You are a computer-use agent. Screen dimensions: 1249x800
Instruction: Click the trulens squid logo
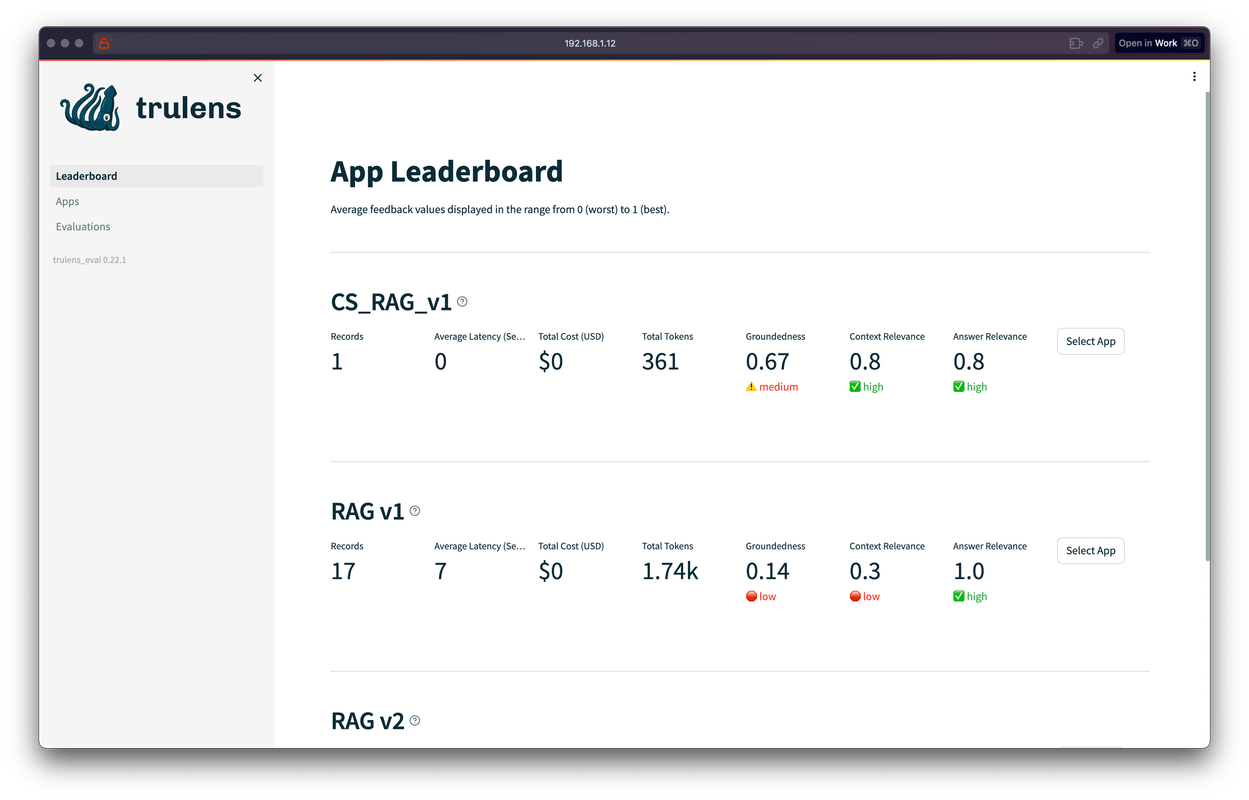(89, 107)
